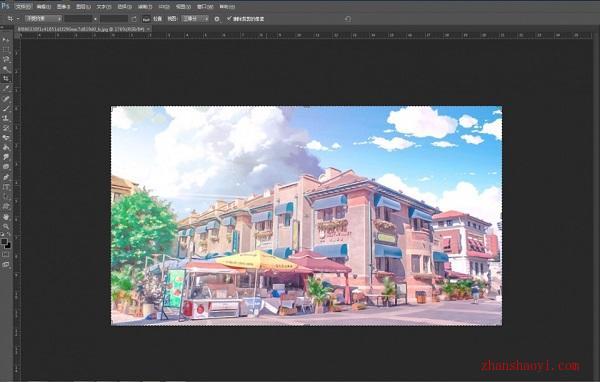600x382 pixels.
Task: Select the Move tool
Action: click(6, 40)
